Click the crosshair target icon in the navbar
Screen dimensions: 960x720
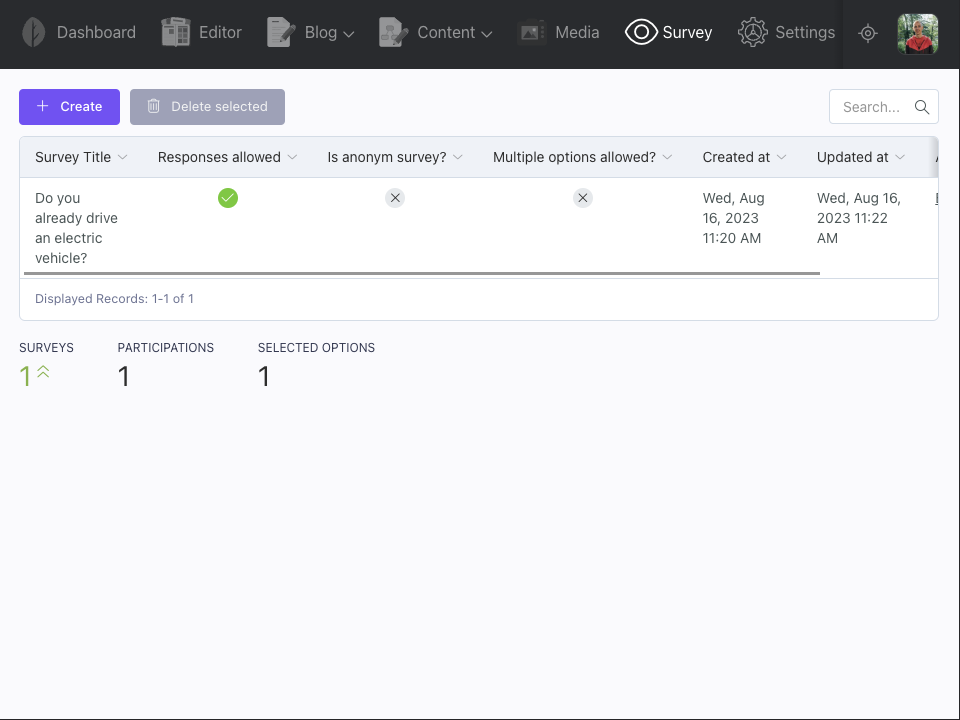point(868,33)
